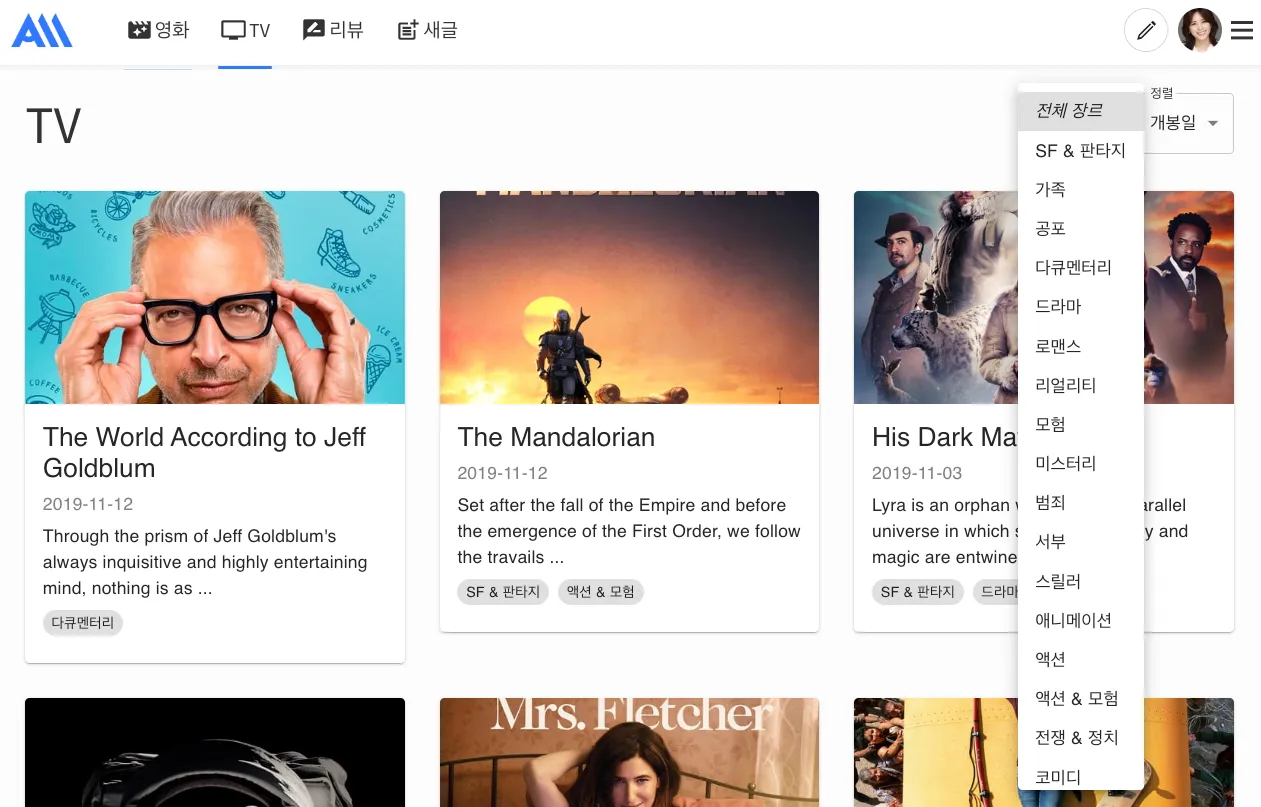Open the 새글 new post tab
The image size is (1261, 807).
[427, 30]
